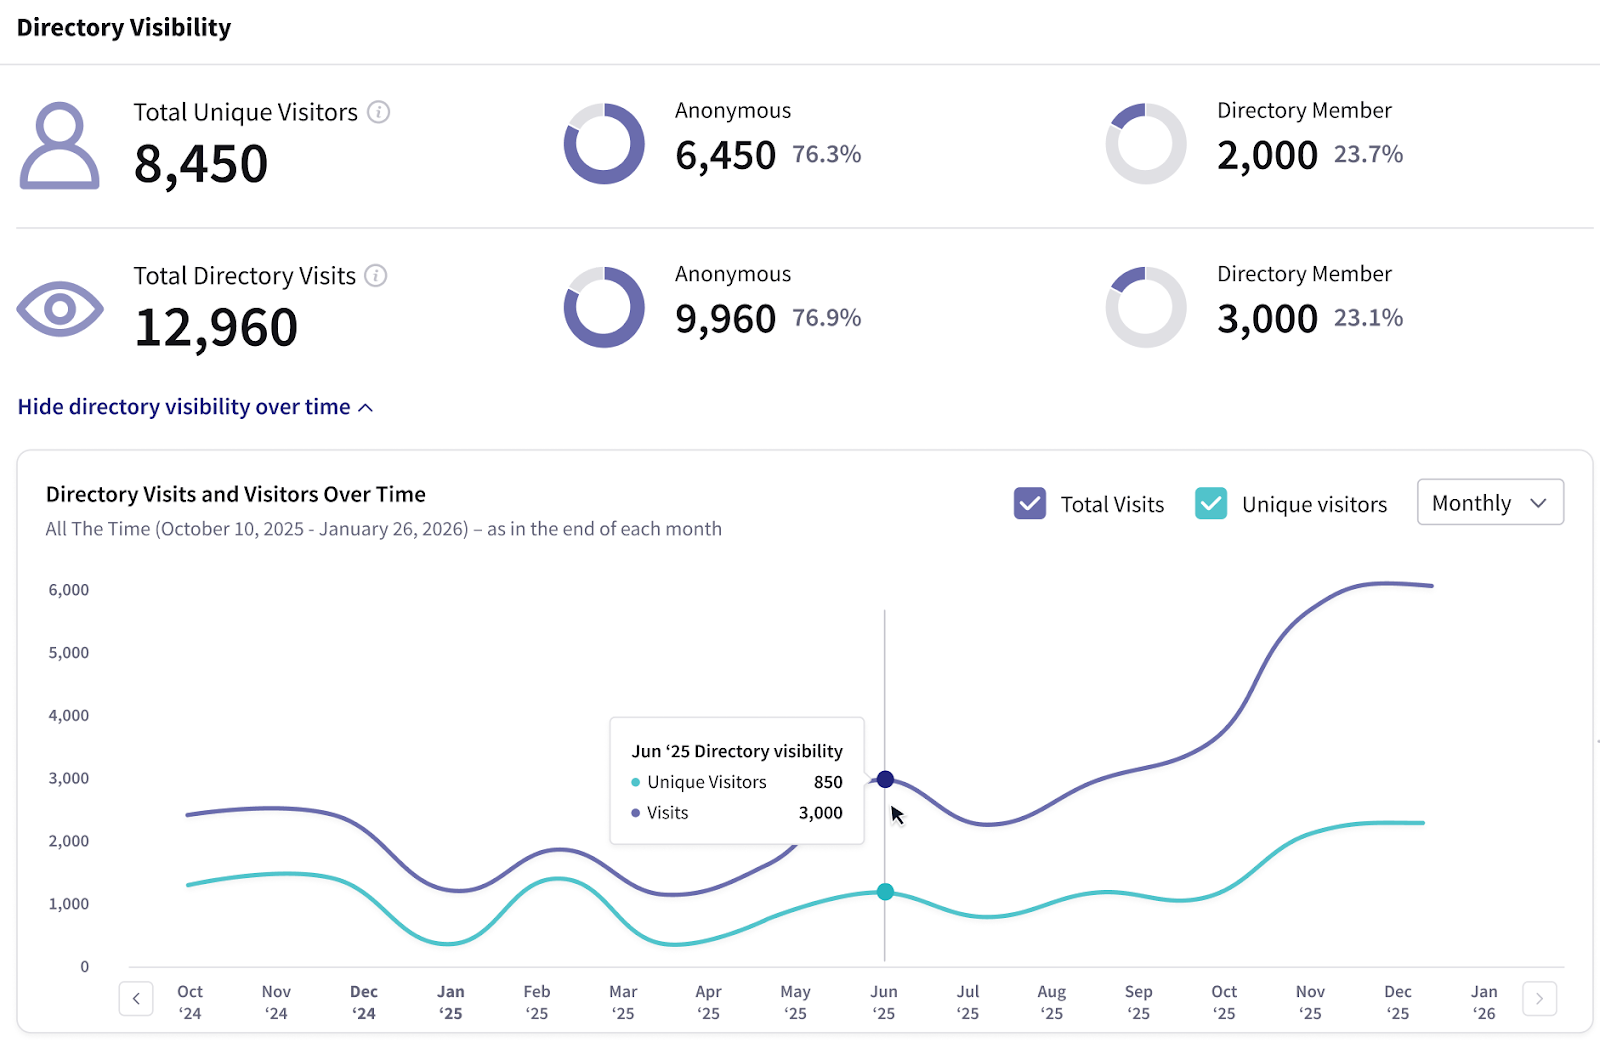Click the 8,450 unique visitors value
The height and width of the screenshot is (1054, 1600).
tap(201, 164)
